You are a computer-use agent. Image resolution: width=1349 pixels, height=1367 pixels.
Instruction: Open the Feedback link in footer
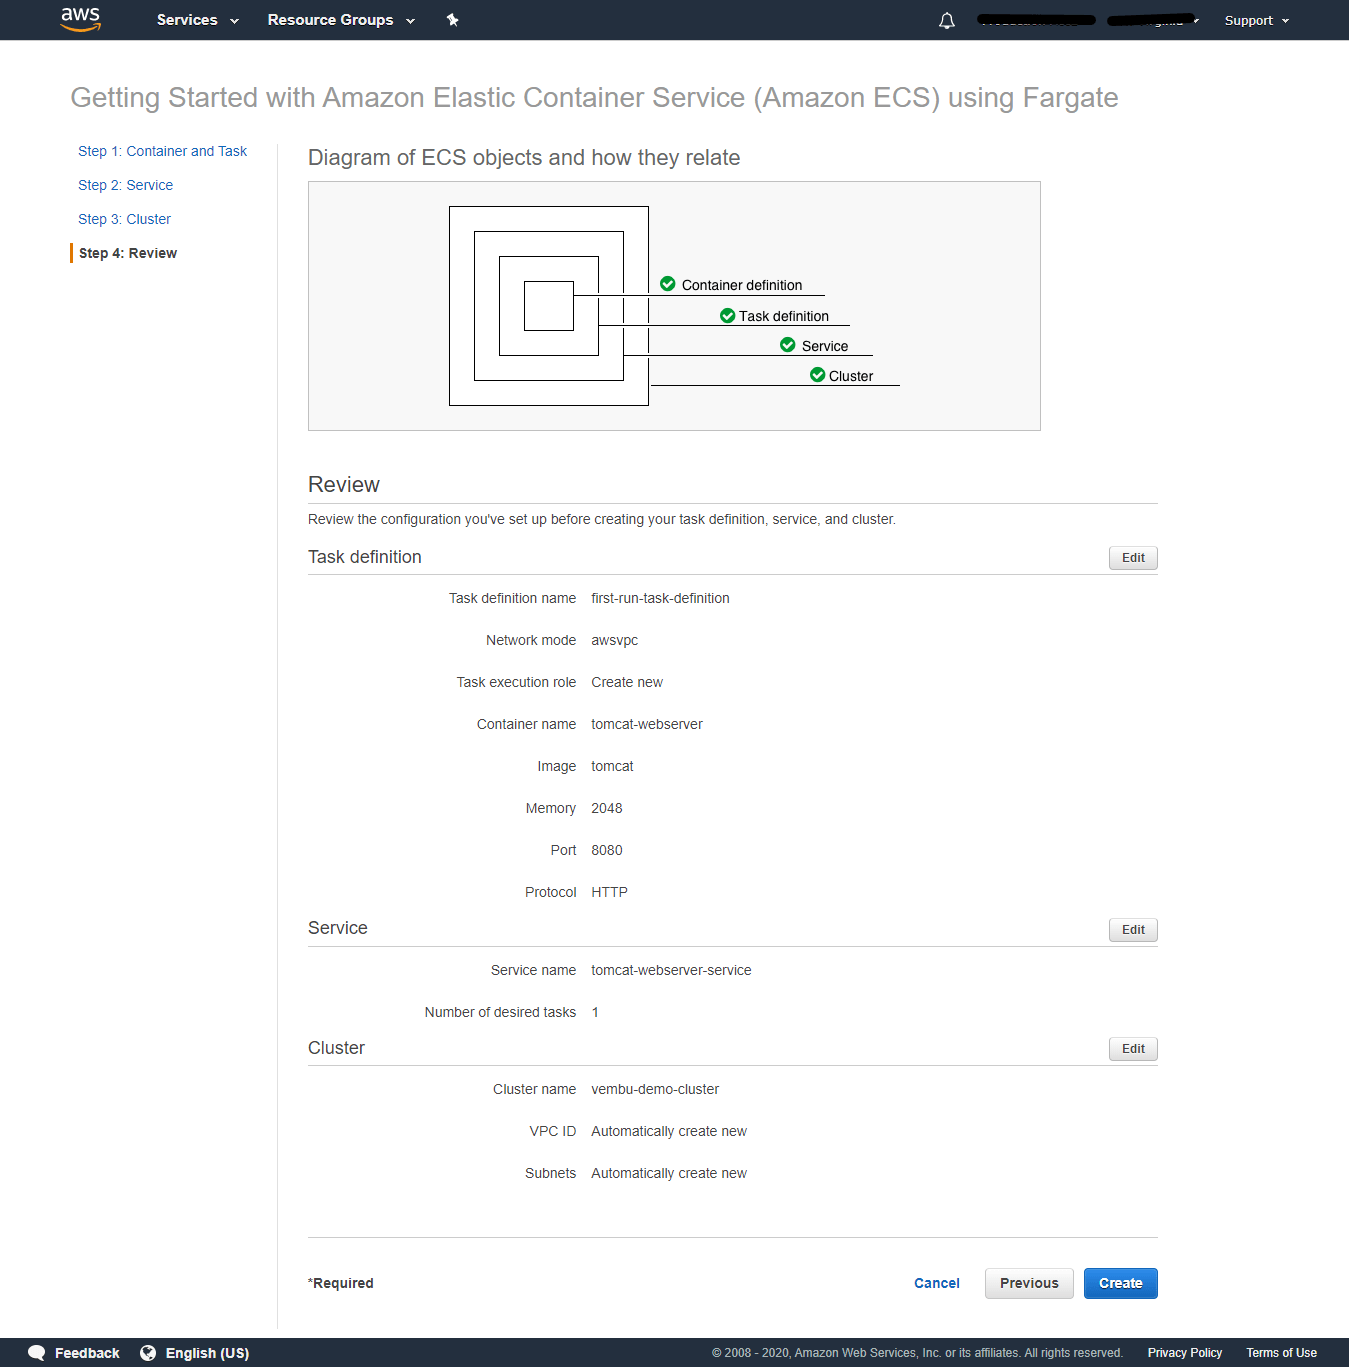click(x=87, y=1353)
